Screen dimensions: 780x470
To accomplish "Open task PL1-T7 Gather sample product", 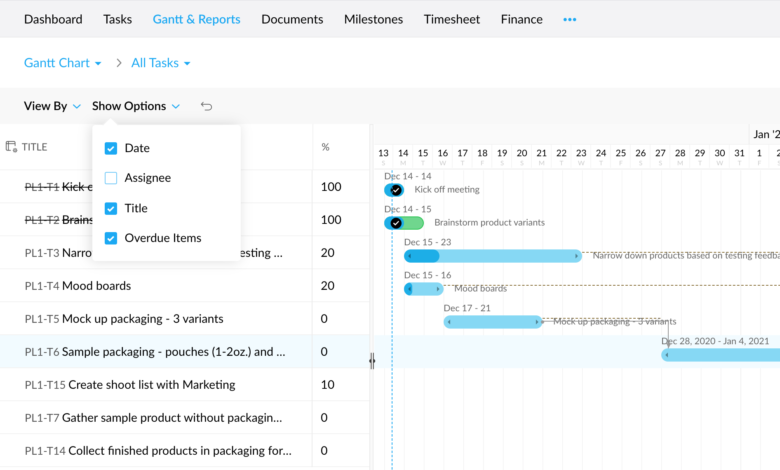I will coord(153,418).
